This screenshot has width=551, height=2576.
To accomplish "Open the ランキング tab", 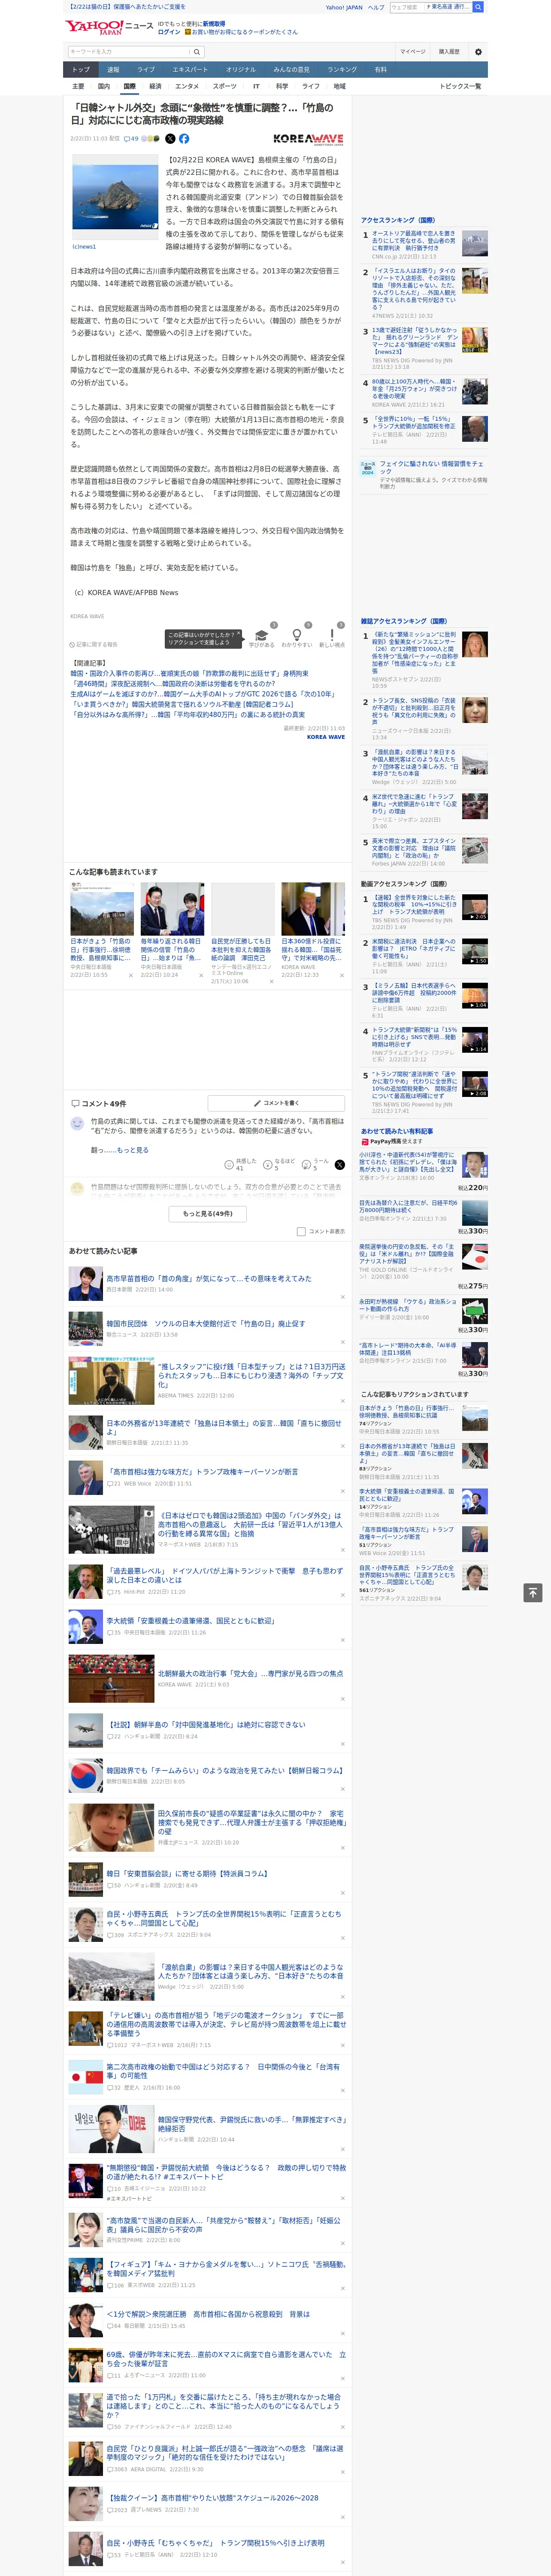I will [x=342, y=69].
